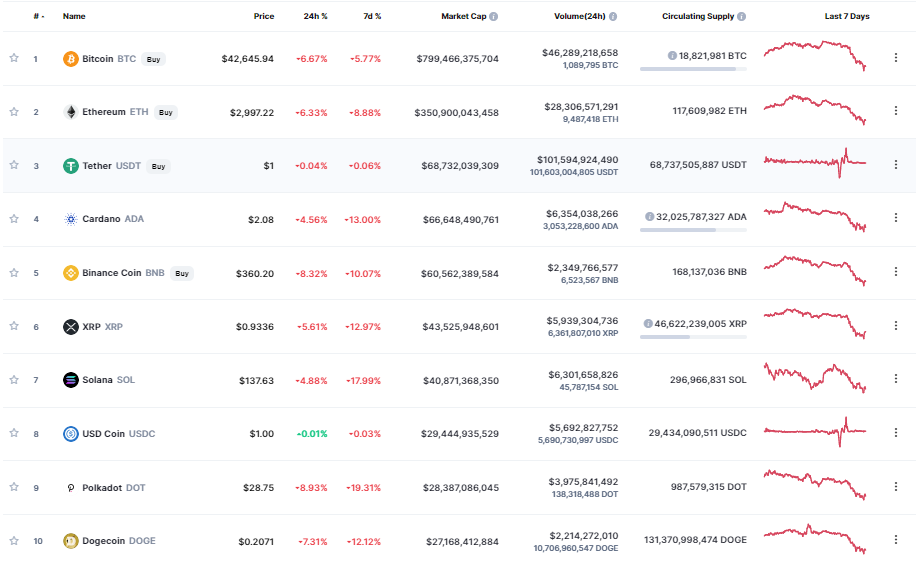The width and height of the screenshot is (917, 567).
Task: Click the USD Coin logo icon
Action: click(x=71, y=434)
